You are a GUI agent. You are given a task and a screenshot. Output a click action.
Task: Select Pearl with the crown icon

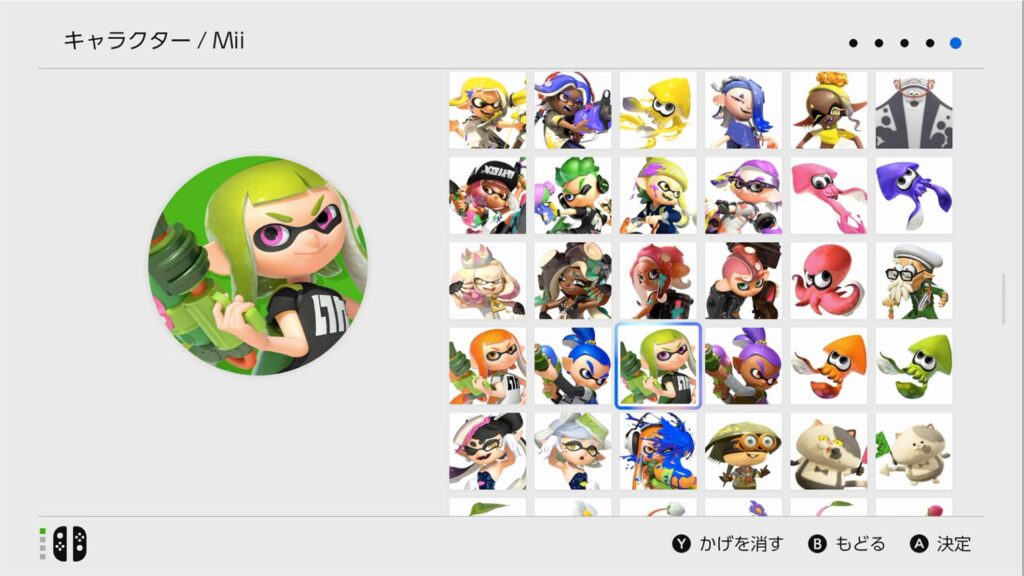tap(487, 281)
